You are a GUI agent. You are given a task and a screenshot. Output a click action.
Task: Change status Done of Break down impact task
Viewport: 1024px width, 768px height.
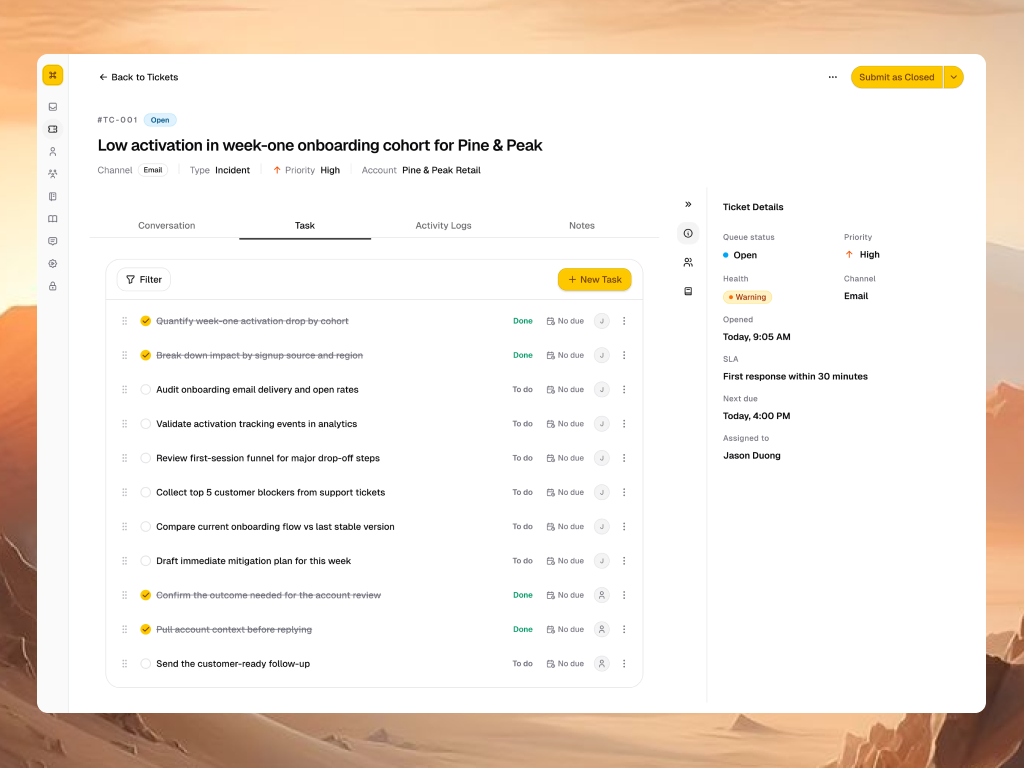(523, 355)
